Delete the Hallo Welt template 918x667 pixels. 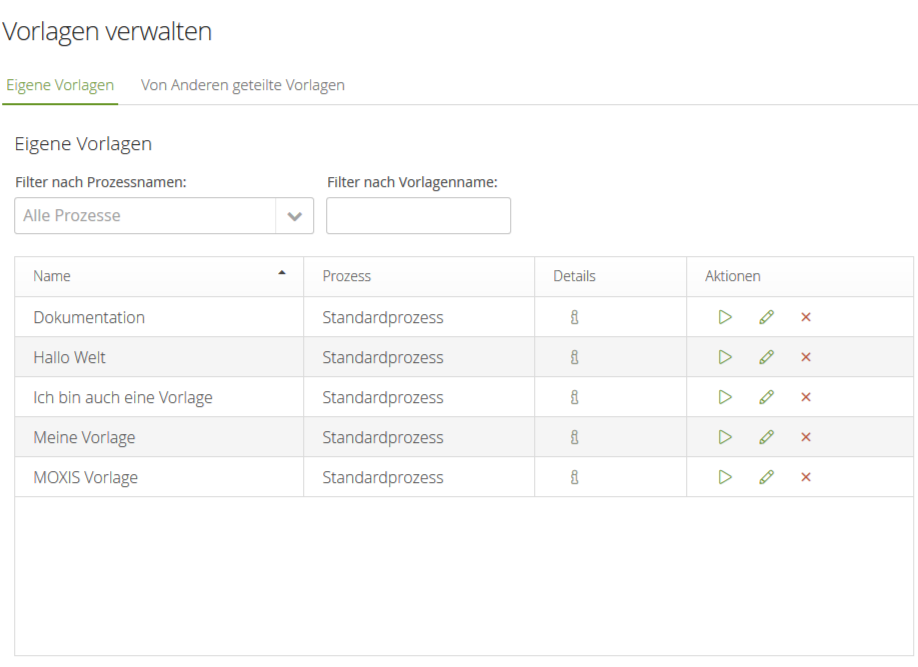[x=806, y=357]
